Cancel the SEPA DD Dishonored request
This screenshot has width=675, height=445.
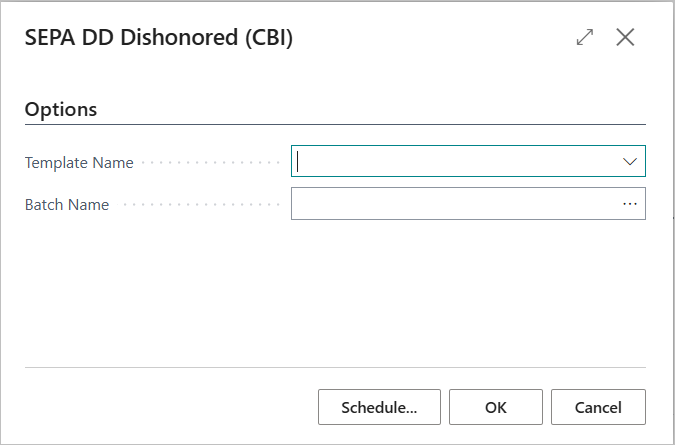point(598,407)
